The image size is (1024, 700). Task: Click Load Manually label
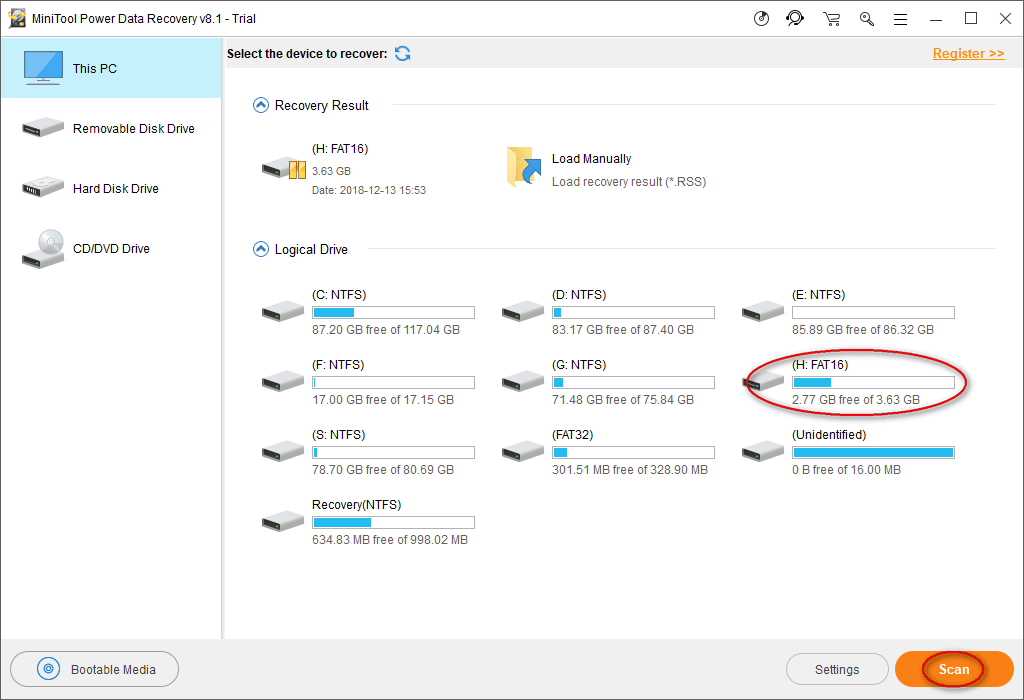(592, 159)
